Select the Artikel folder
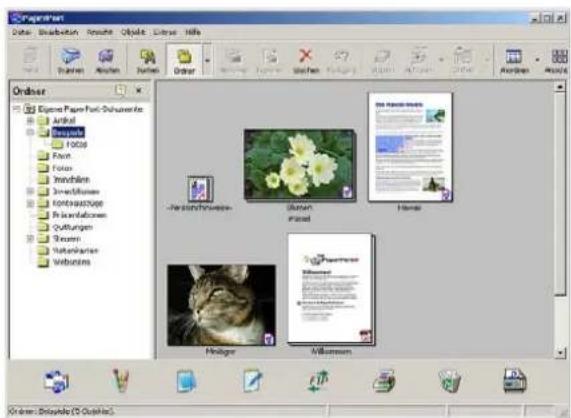The height and width of the screenshot is (418, 571). 64,121
